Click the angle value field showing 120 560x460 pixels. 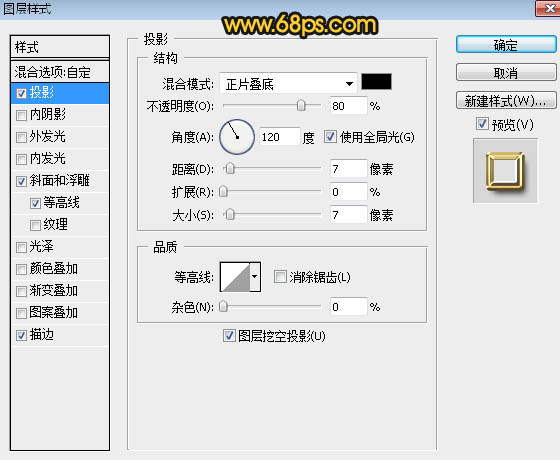tap(280, 137)
